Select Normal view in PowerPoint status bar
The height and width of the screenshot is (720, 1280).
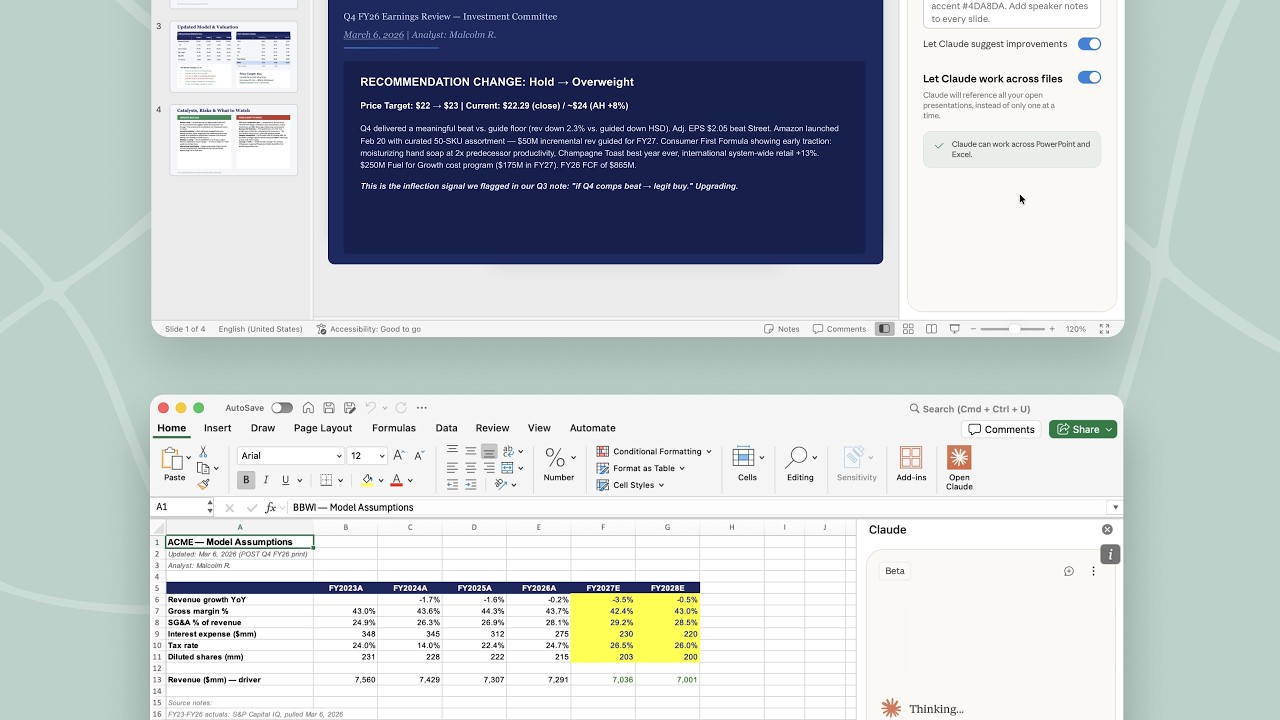coord(884,329)
